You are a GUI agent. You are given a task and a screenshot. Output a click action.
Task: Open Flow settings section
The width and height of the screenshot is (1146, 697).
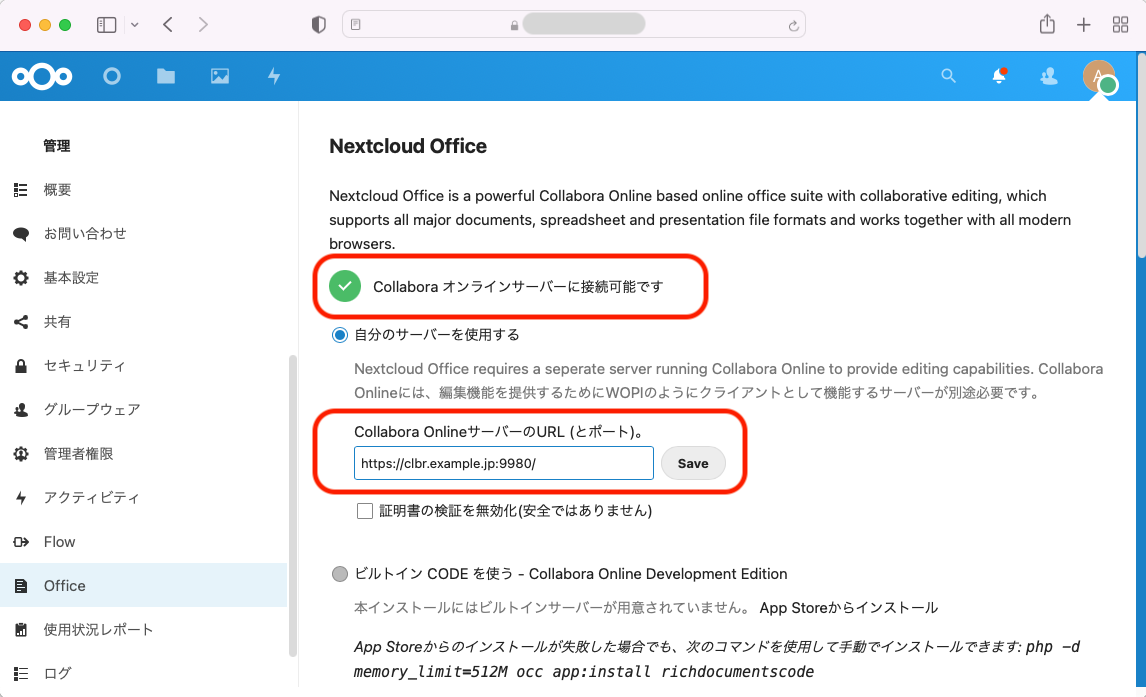click(x=143, y=541)
